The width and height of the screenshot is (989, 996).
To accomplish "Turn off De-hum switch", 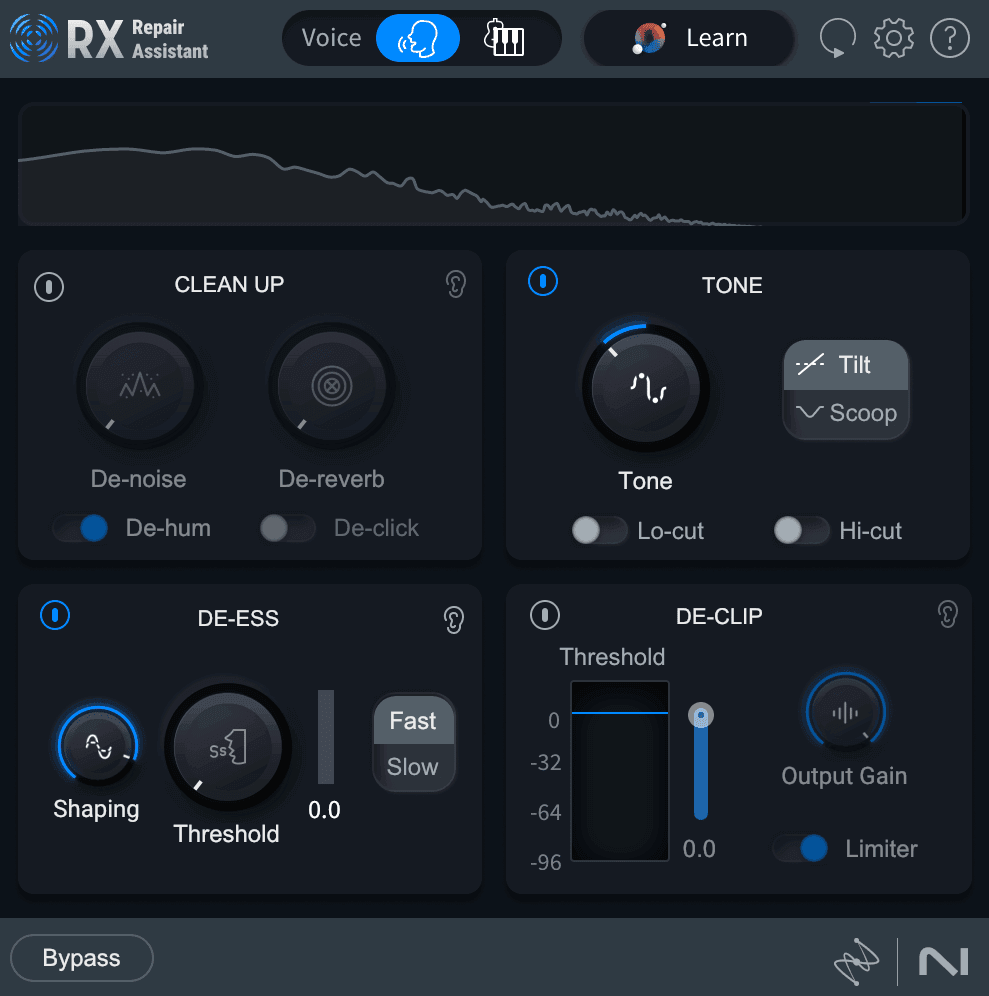I will pyautogui.click(x=81, y=528).
